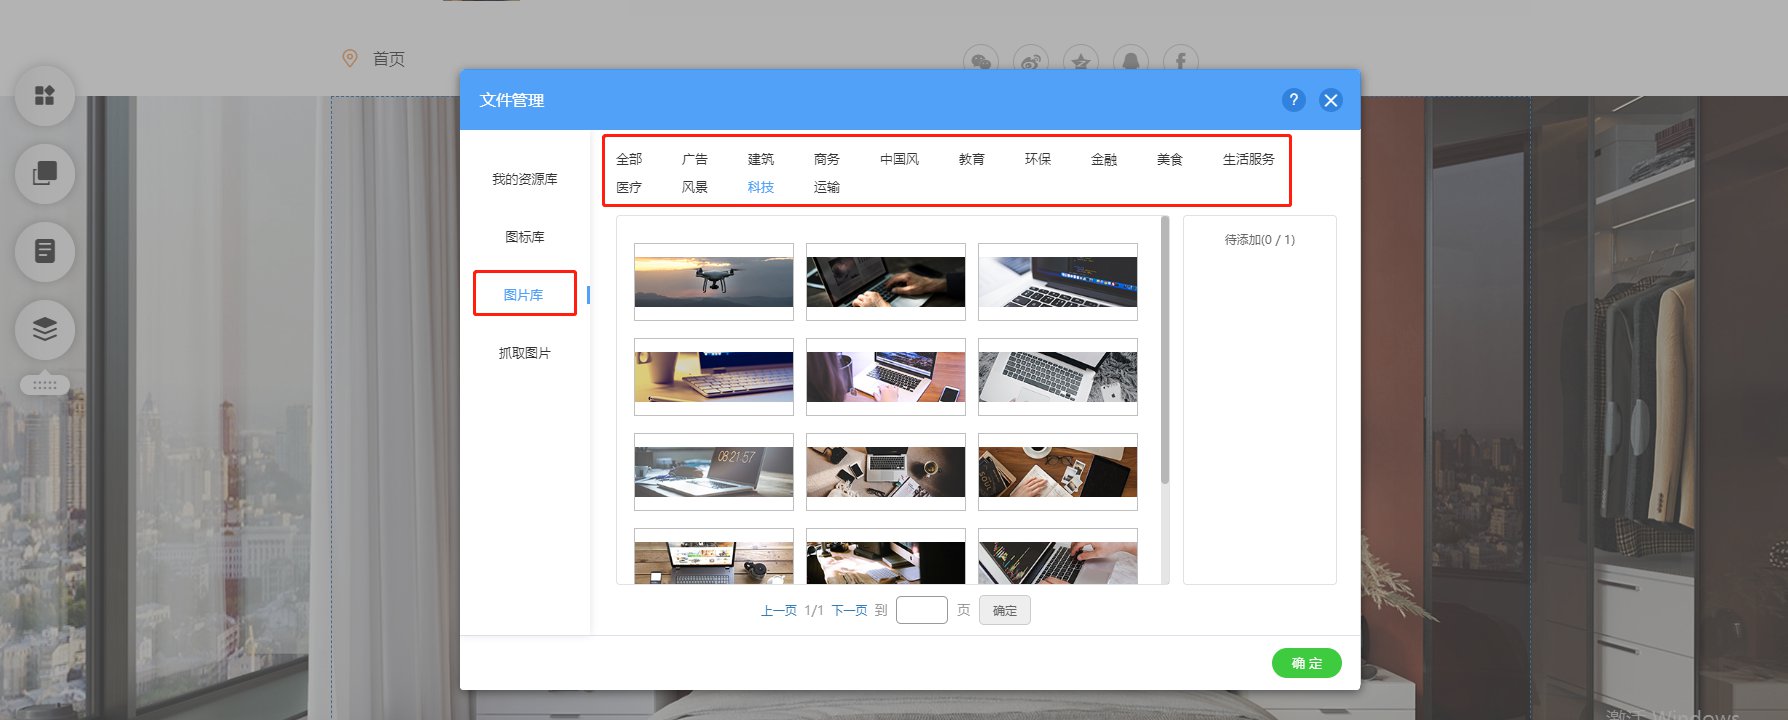Screen dimensions: 1788x720
Task: Click the image list vertical scrollbar
Action: tap(1165, 350)
